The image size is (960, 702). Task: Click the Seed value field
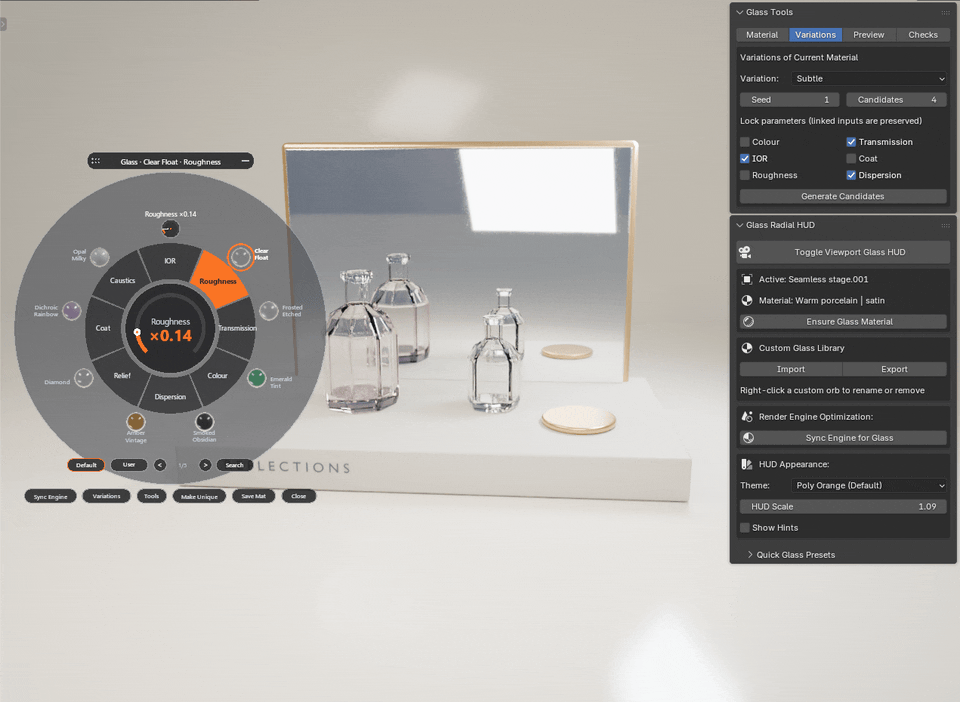pos(789,100)
